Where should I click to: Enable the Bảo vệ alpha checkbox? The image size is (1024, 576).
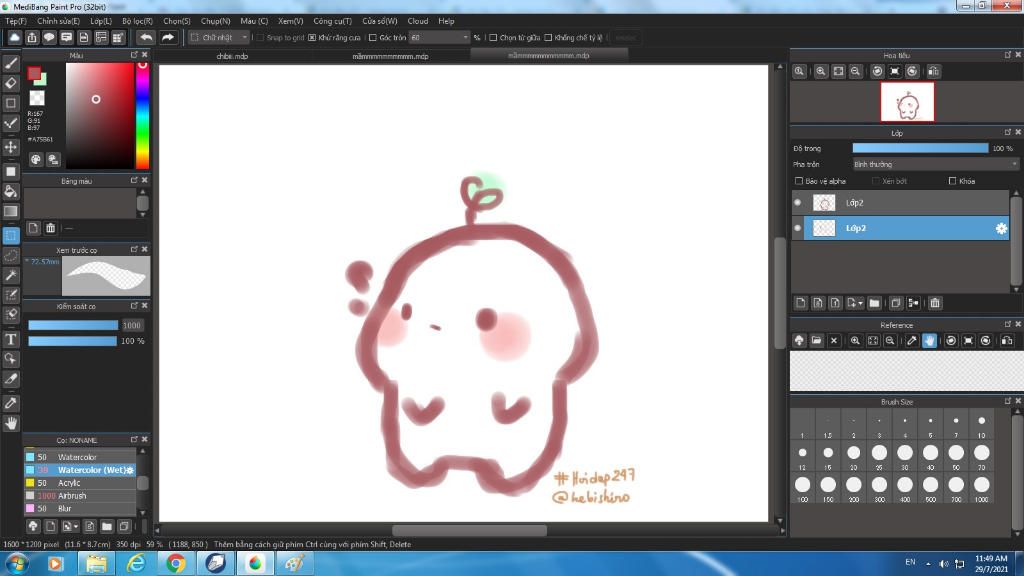coord(799,181)
